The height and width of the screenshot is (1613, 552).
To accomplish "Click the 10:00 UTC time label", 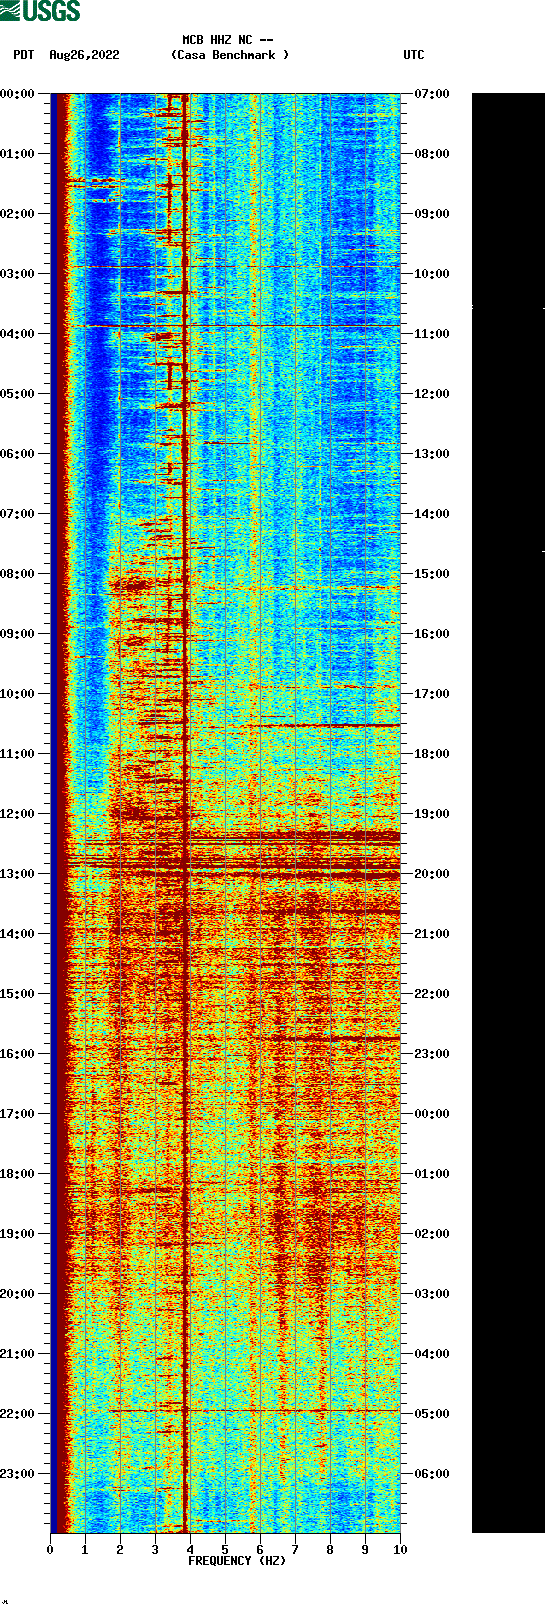I will 432,274.
